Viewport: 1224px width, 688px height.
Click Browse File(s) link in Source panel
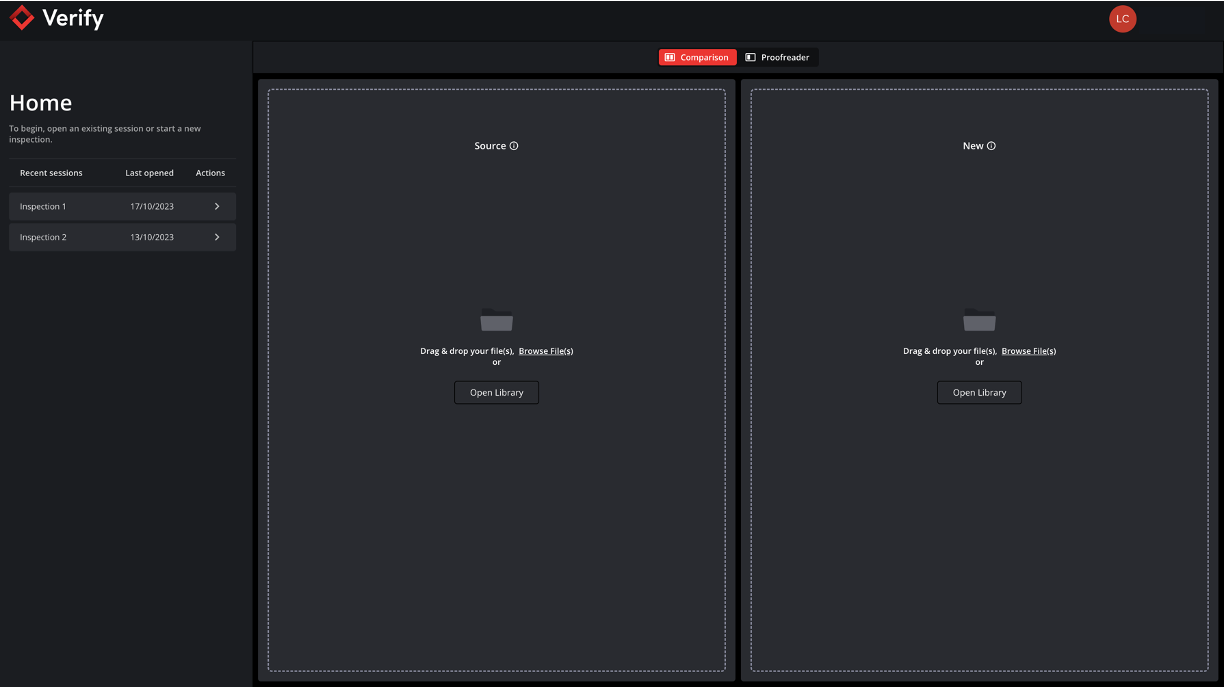[546, 351]
